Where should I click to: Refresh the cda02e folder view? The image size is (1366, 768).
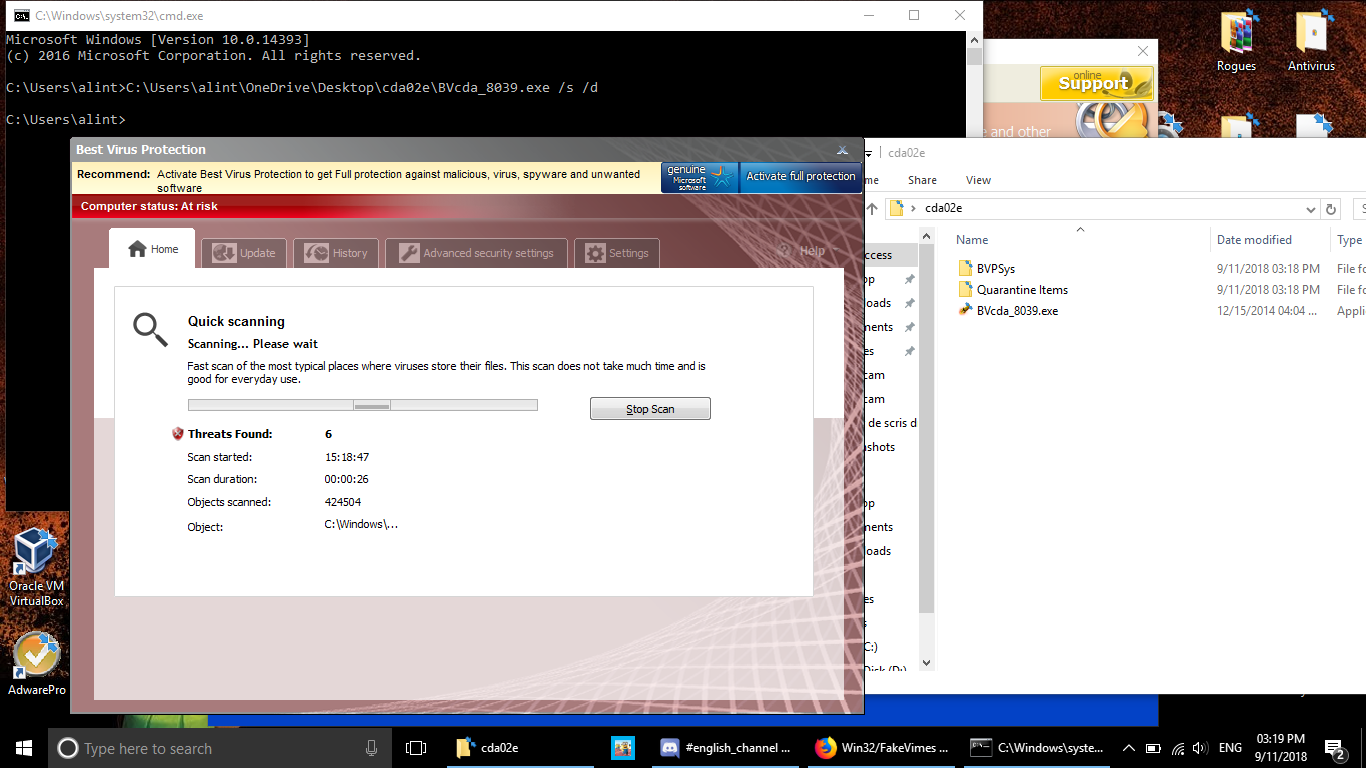[1330, 209]
